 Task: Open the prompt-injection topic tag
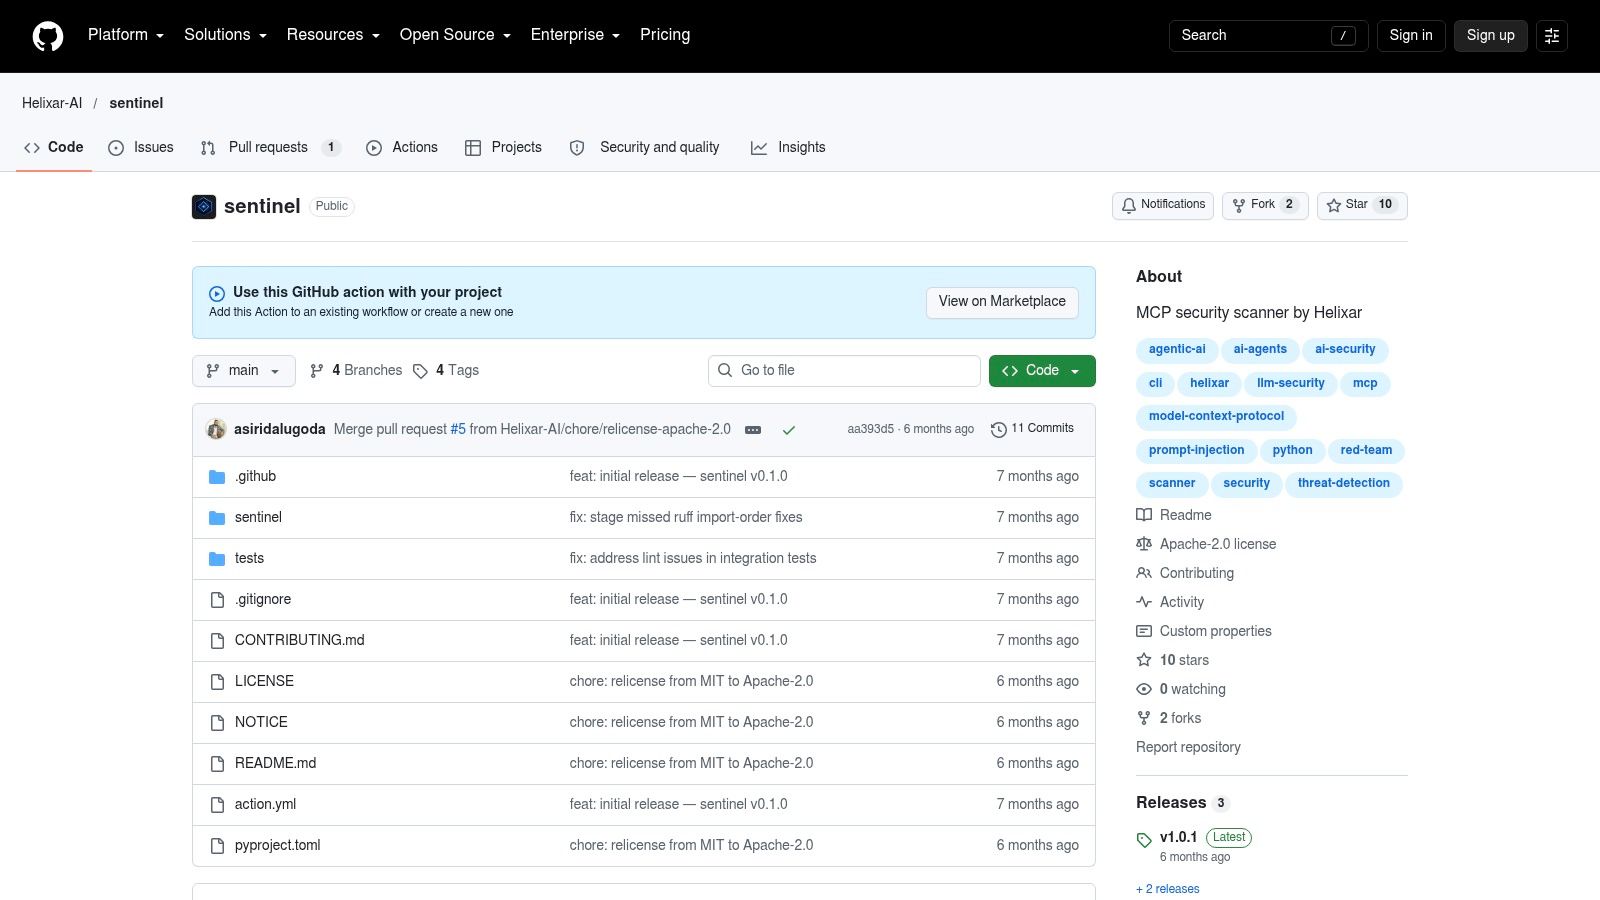point(1196,451)
